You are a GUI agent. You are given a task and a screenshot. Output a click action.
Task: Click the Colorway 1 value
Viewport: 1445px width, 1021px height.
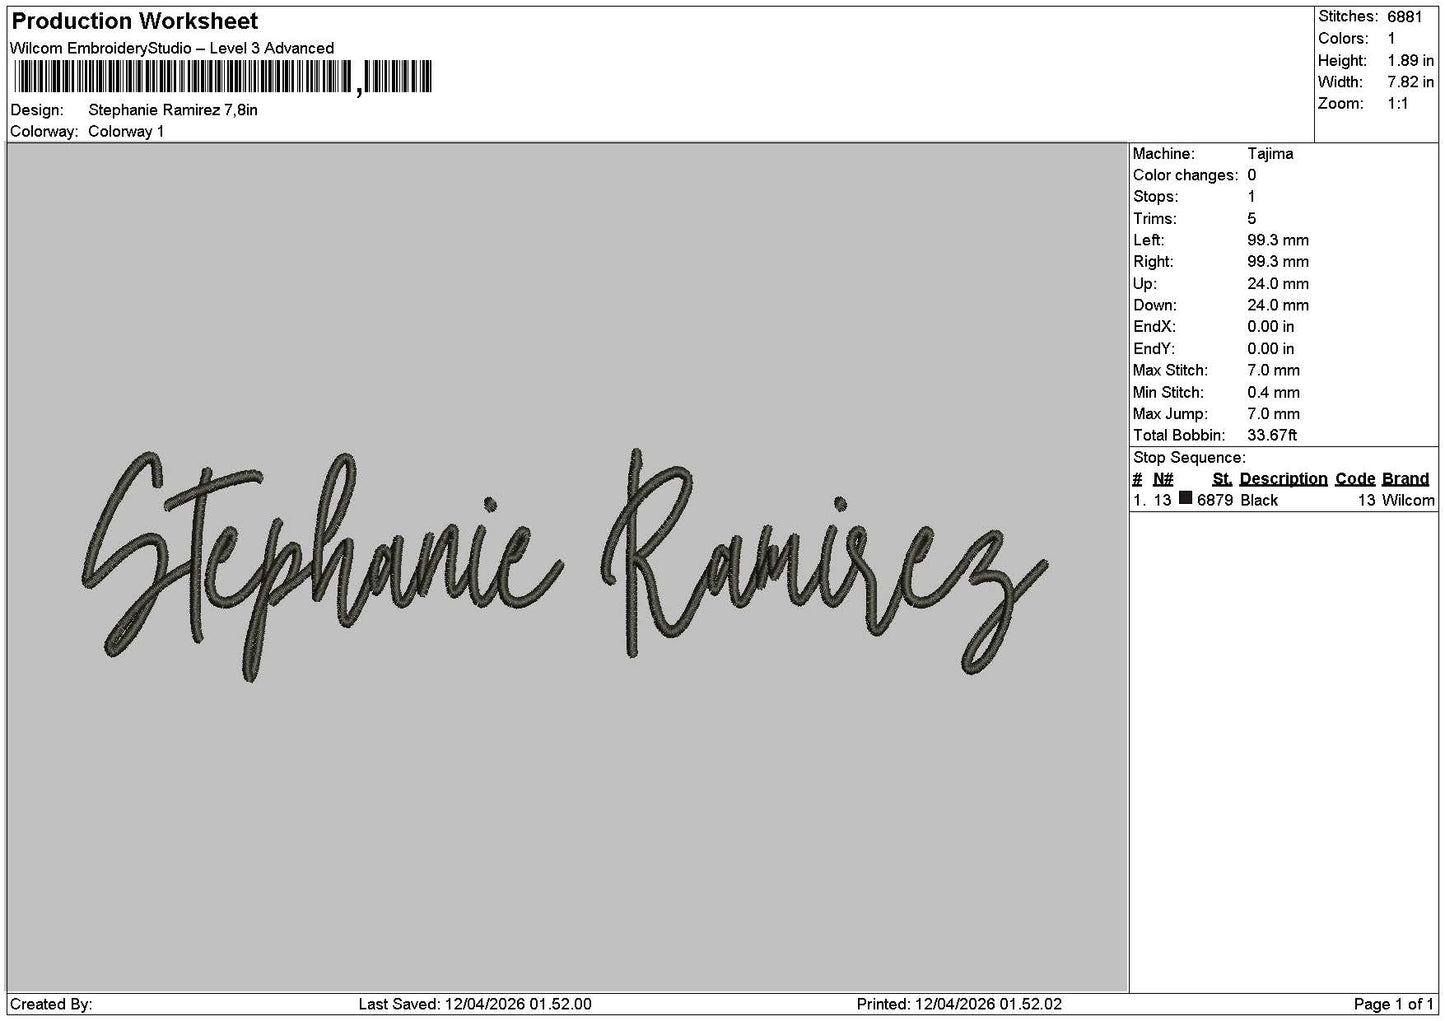(x=126, y=132)
